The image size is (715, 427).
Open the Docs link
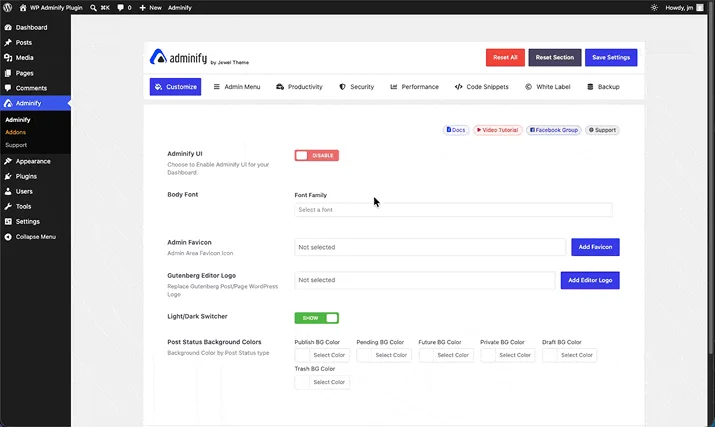[456, 130]
